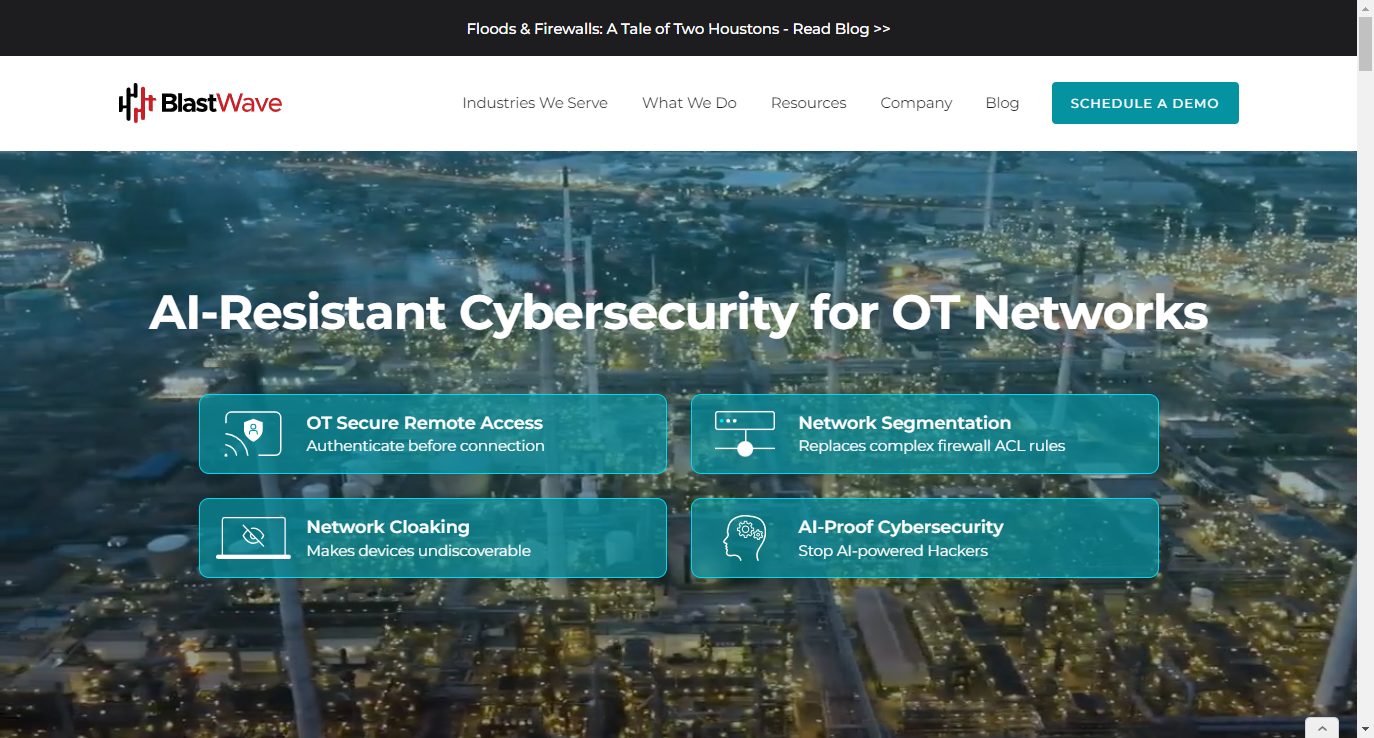Select the Blog menu item
The height and width of the screenshot is (738, 1374).
pos(1002,102)
